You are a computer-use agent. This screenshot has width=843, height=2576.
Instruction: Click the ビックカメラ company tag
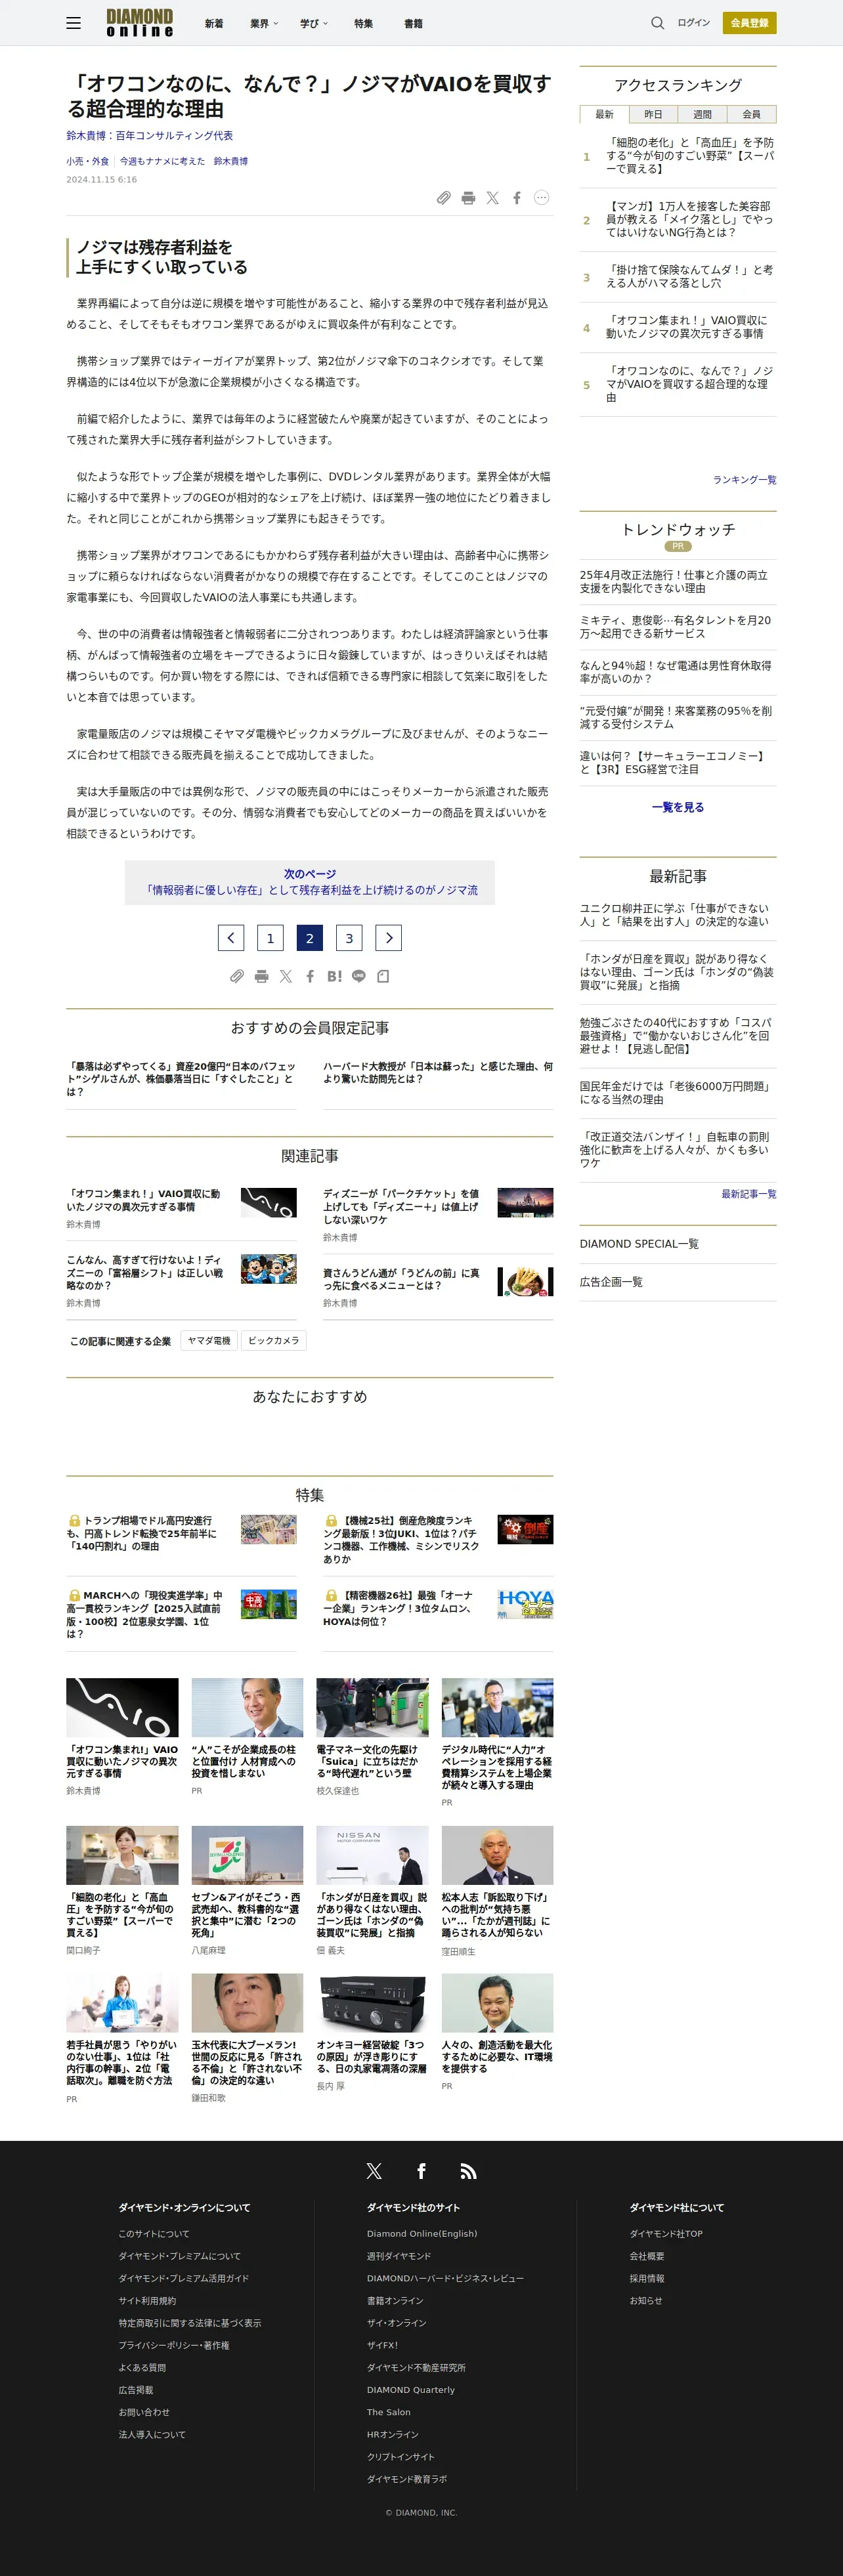[x=274, y=1341]
